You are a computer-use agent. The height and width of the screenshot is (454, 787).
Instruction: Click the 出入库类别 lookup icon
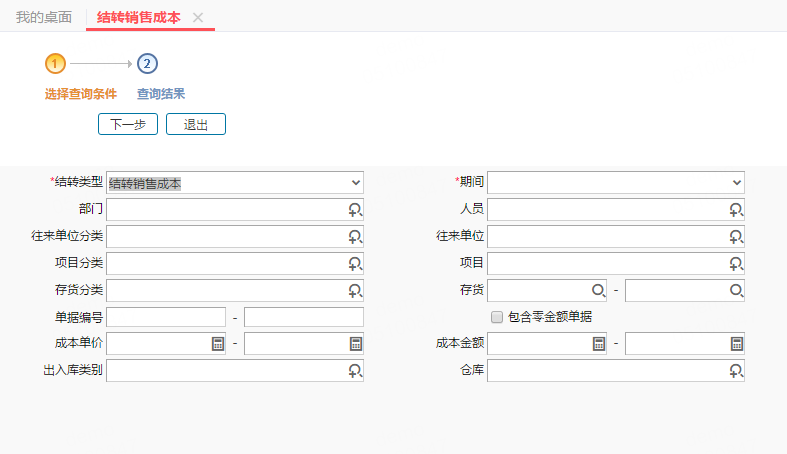[x=354, y=370]
